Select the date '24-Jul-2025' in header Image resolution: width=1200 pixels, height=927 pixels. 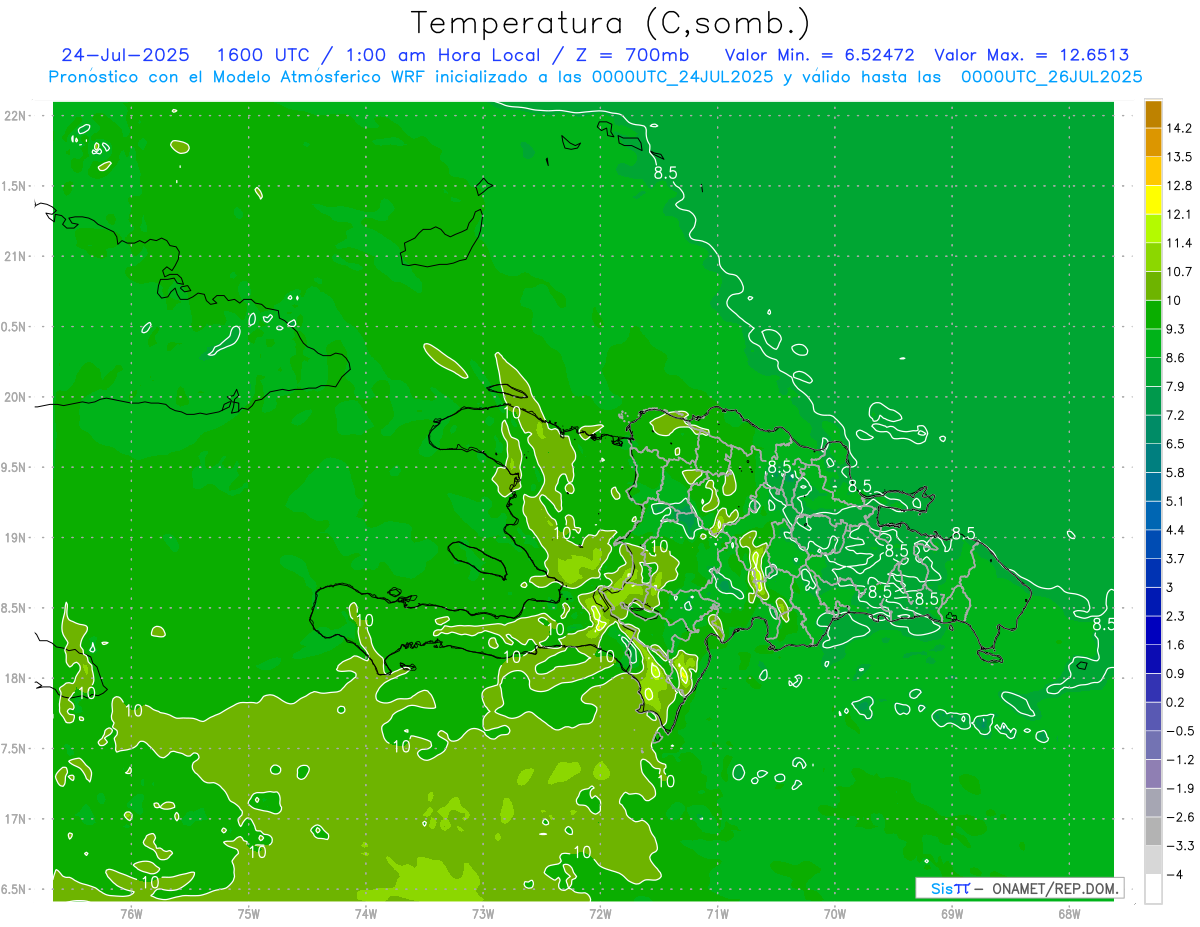tap(125, 55)
